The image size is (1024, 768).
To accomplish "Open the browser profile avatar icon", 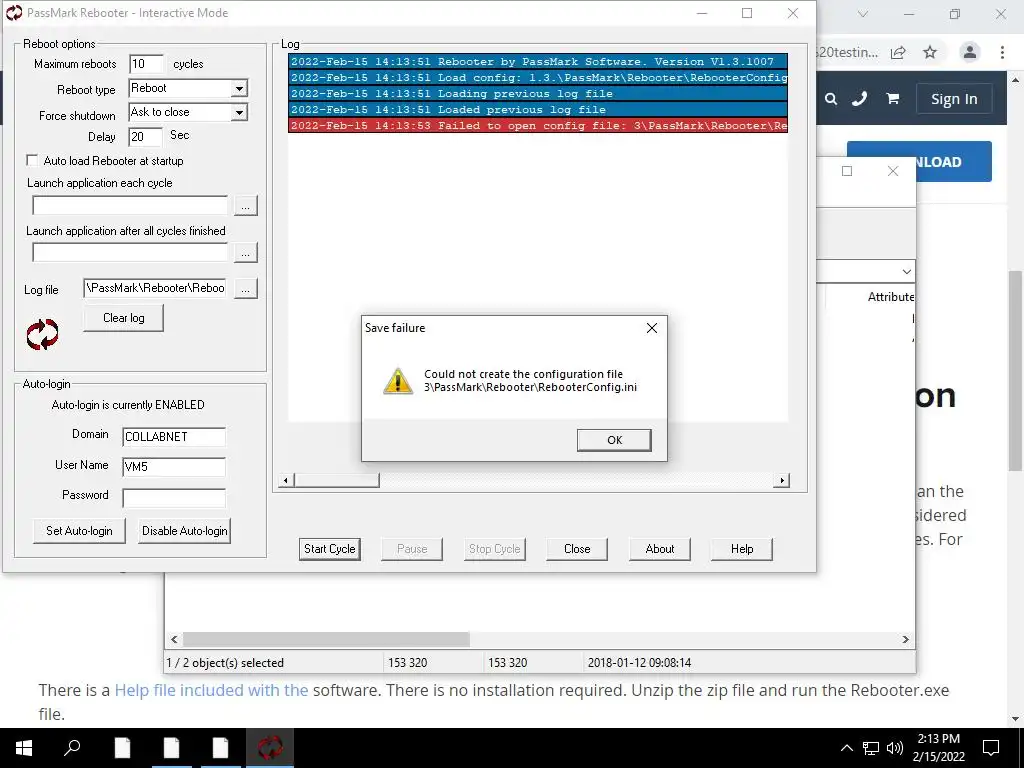I will click(x=970, y=52).
